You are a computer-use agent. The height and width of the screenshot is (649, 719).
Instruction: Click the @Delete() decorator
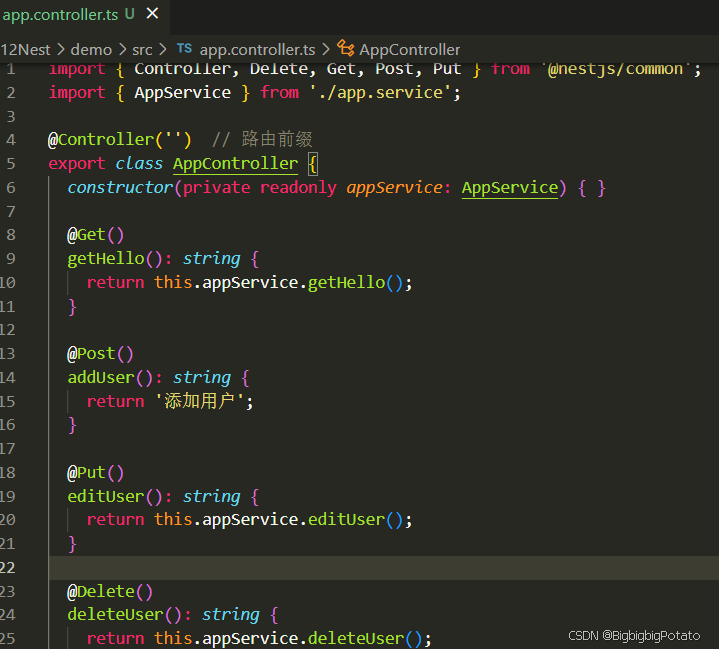(x=110, y=592)
